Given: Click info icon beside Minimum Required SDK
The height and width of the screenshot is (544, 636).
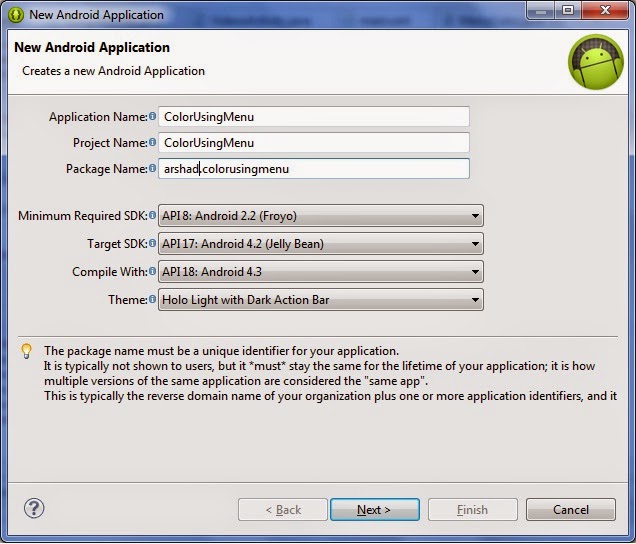Looking at the screenshot, I should click(153, 216).
